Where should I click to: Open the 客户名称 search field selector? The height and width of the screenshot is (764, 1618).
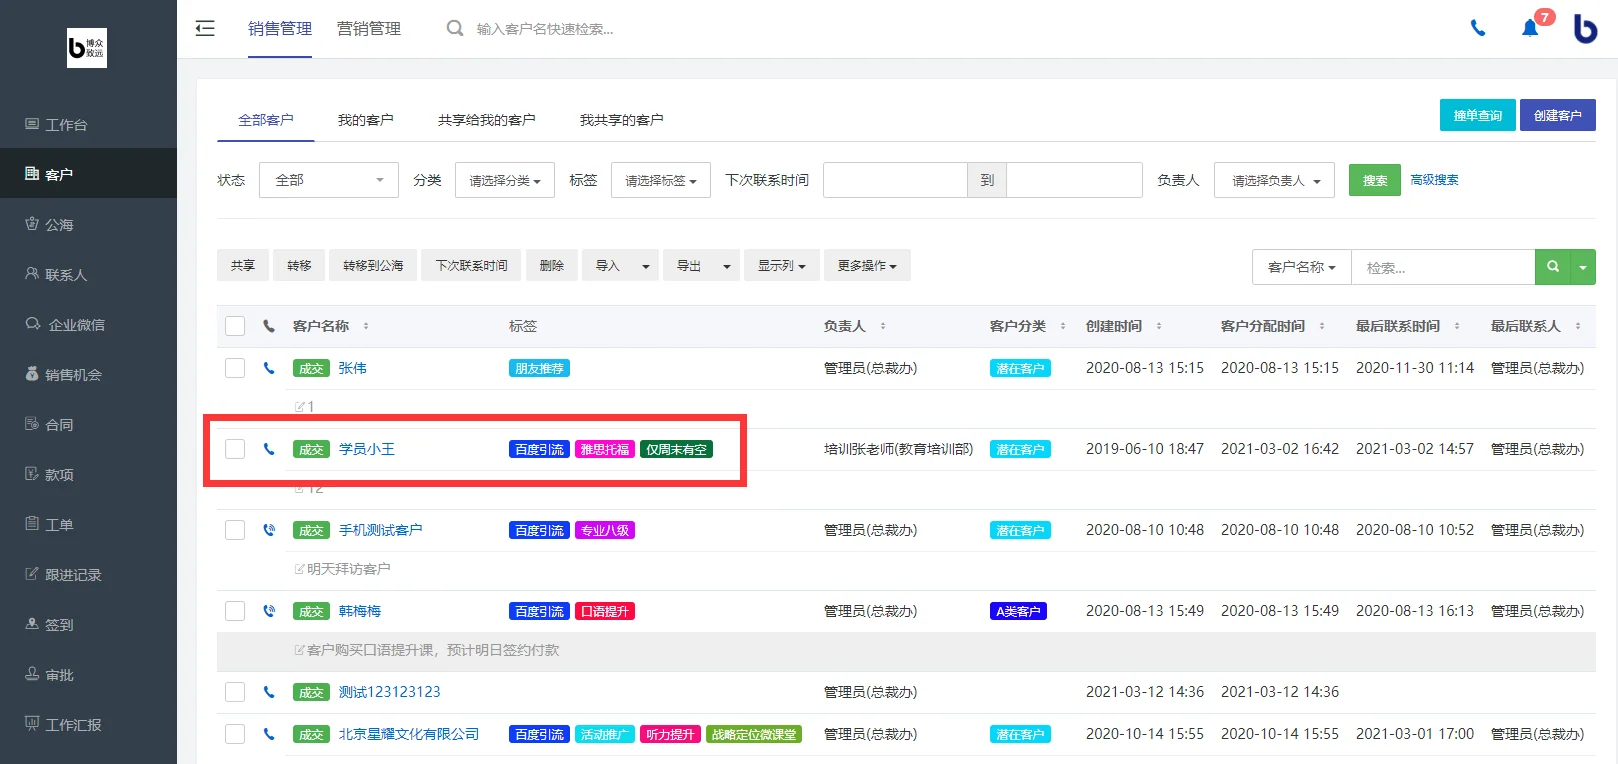click(x=1301, y=267)
